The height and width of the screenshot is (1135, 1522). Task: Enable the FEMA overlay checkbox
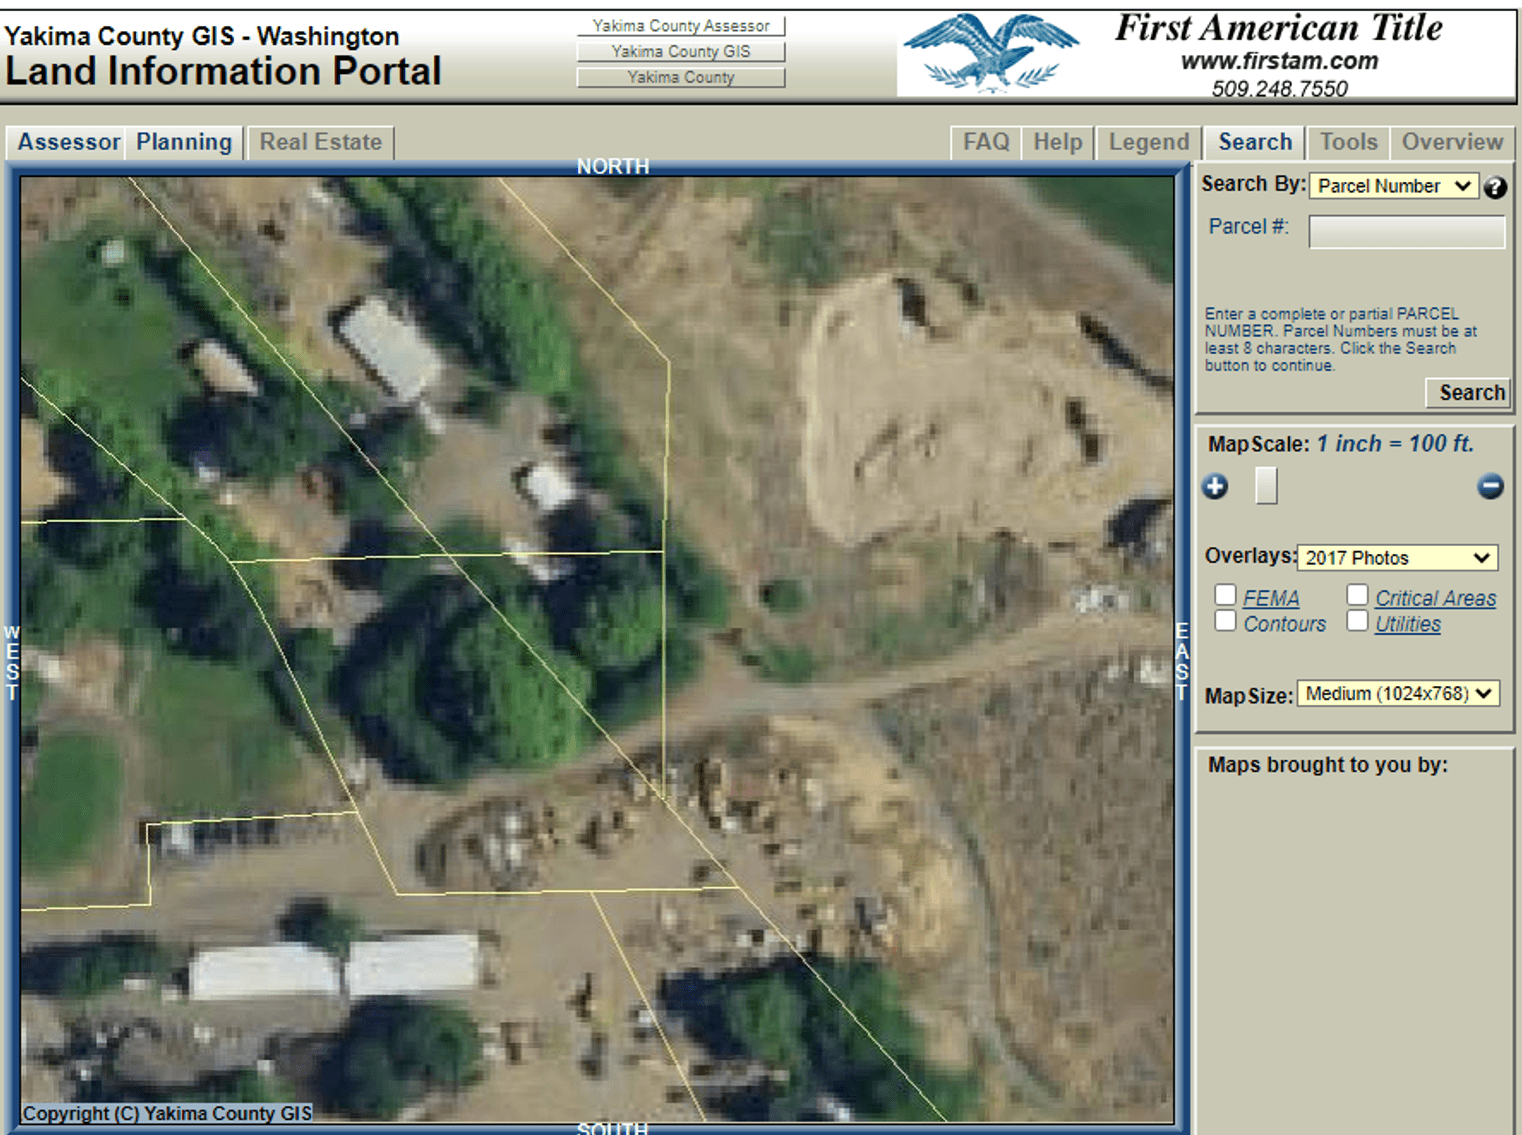1226,594
